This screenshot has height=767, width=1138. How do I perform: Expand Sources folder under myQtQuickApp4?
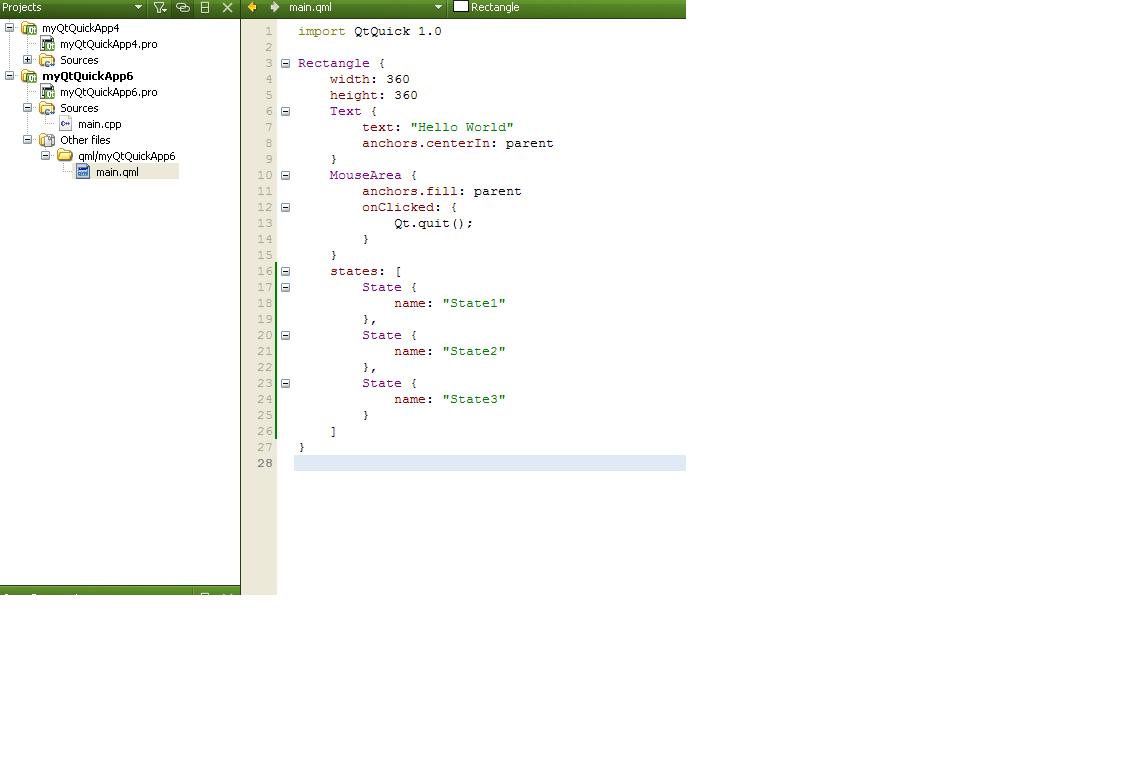pyautogui.click(x=28, y=60)
